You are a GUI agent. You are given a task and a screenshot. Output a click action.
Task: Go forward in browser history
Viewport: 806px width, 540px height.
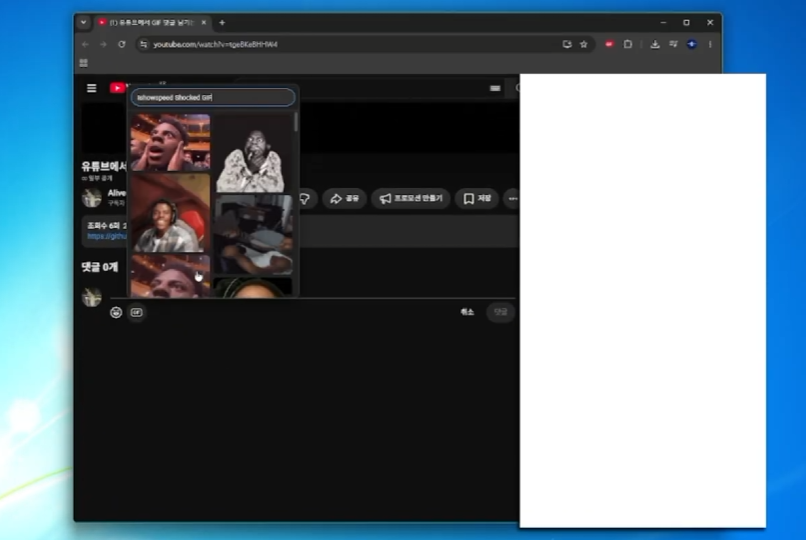[x=103, y=45]
